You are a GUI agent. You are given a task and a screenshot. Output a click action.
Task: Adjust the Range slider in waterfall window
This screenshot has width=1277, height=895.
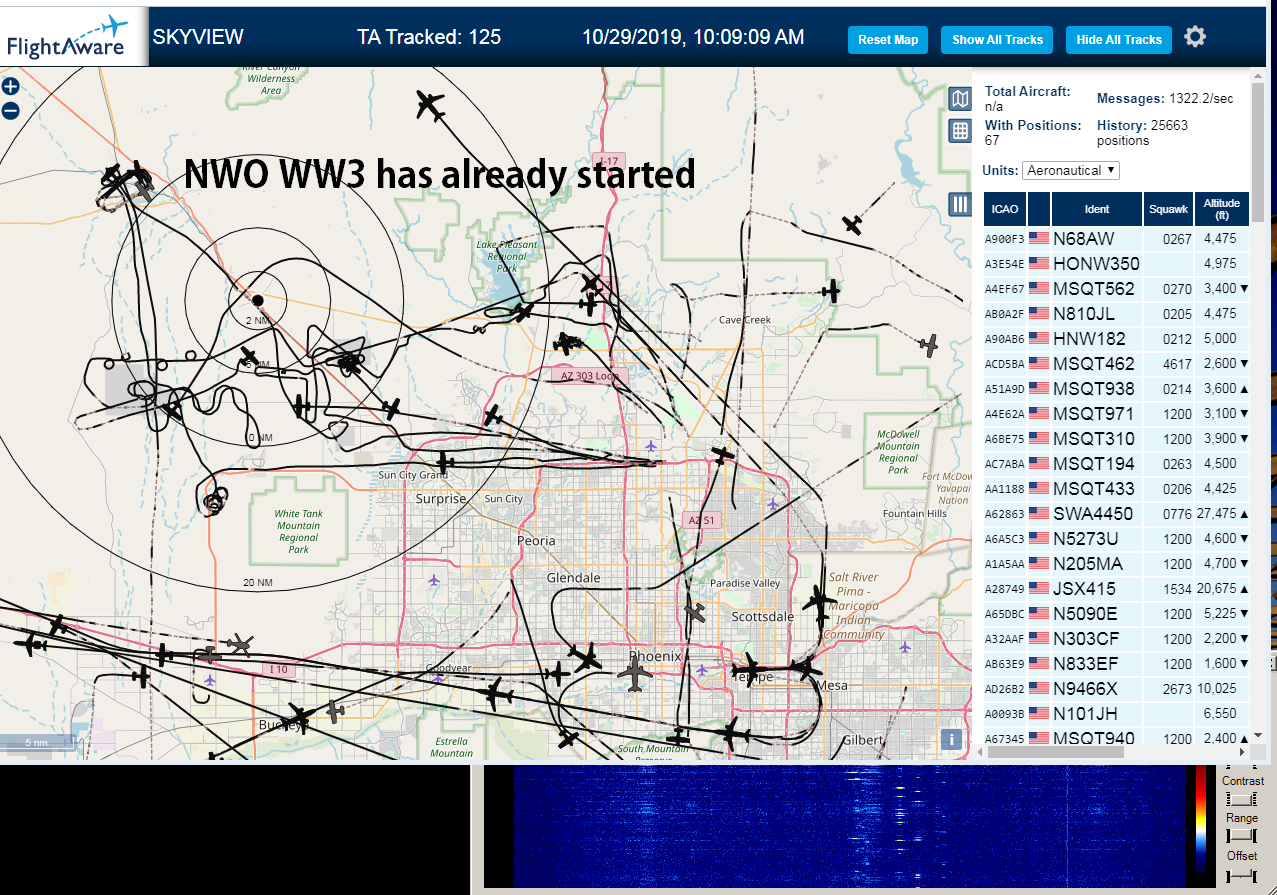(1241, 836)
